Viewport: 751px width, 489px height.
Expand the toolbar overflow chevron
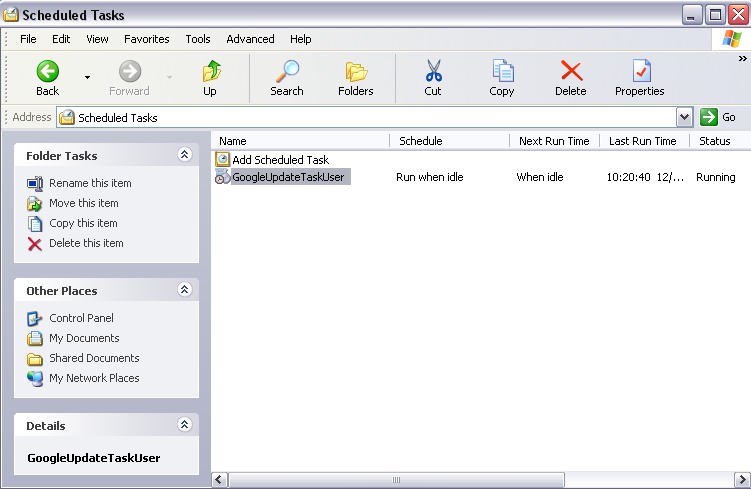click(742, 58)
